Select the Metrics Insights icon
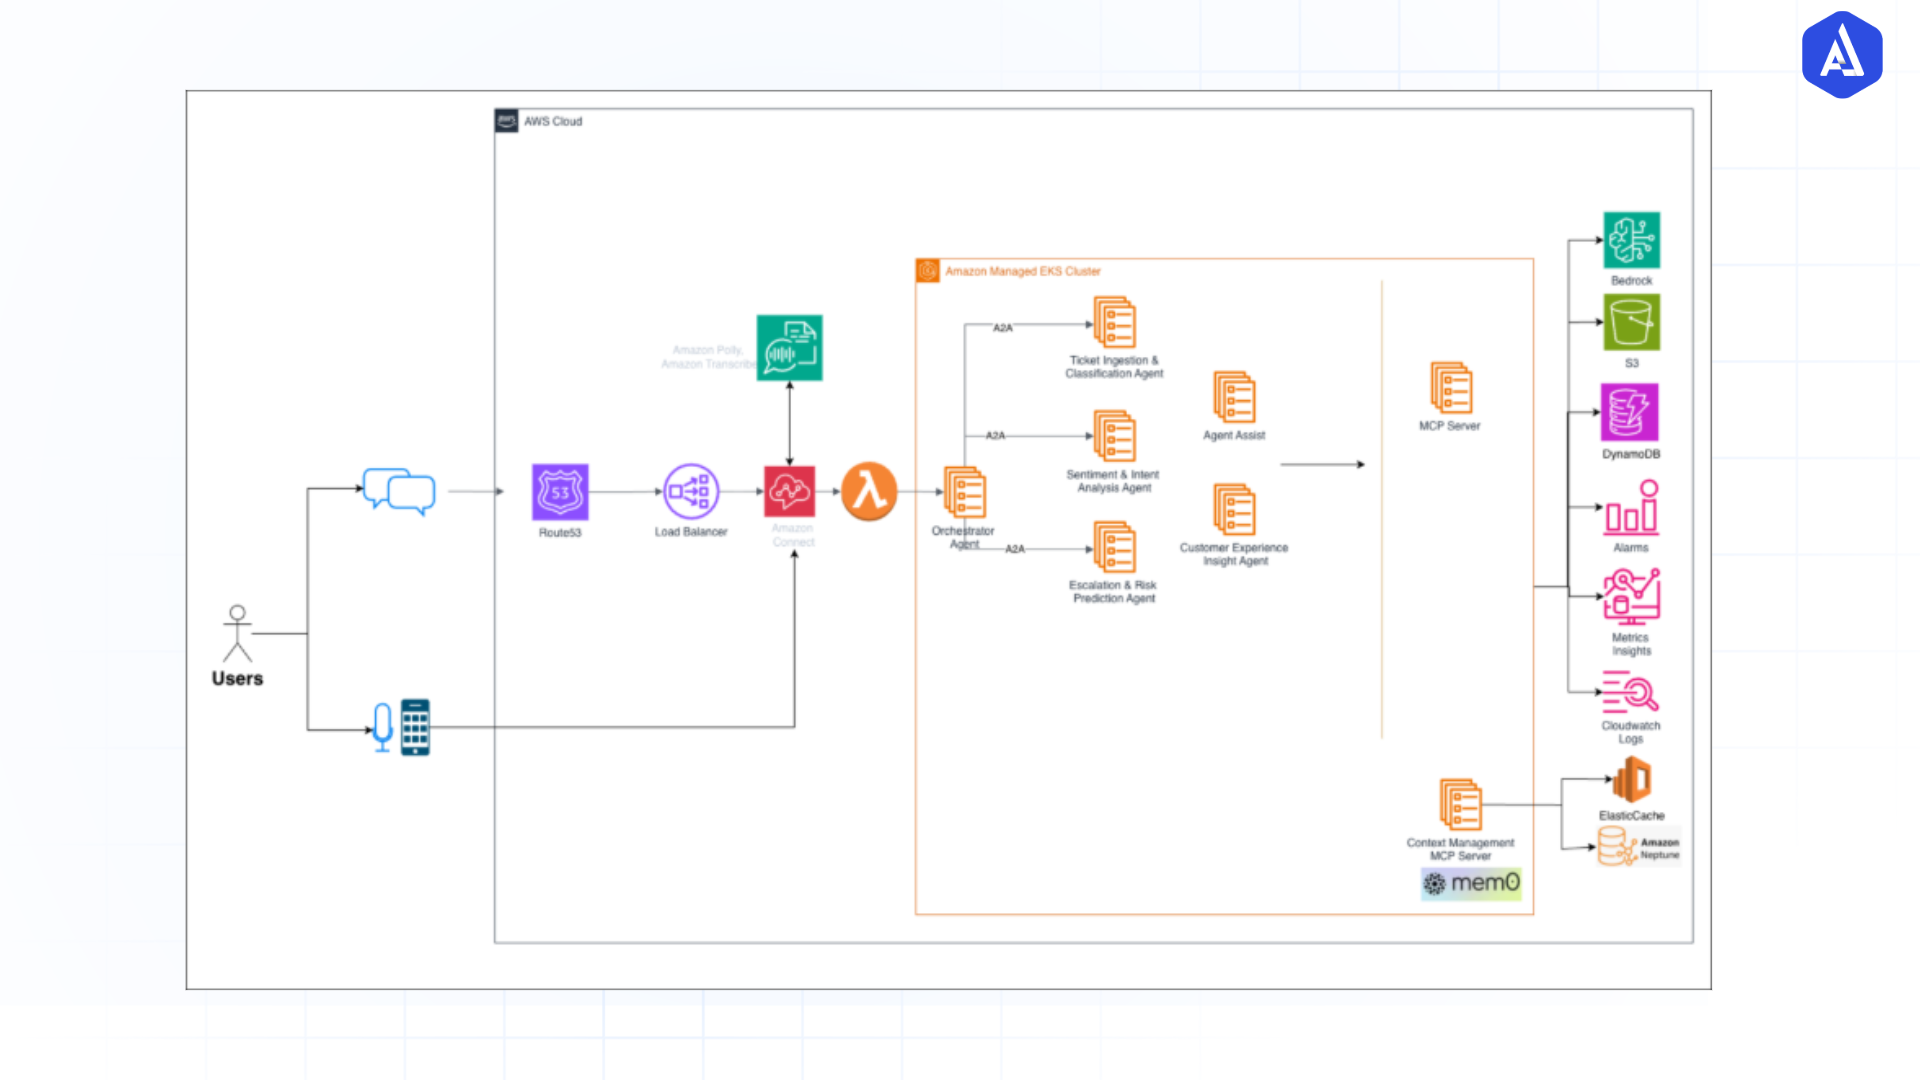1920x1080 pixels. [1631, 597]
